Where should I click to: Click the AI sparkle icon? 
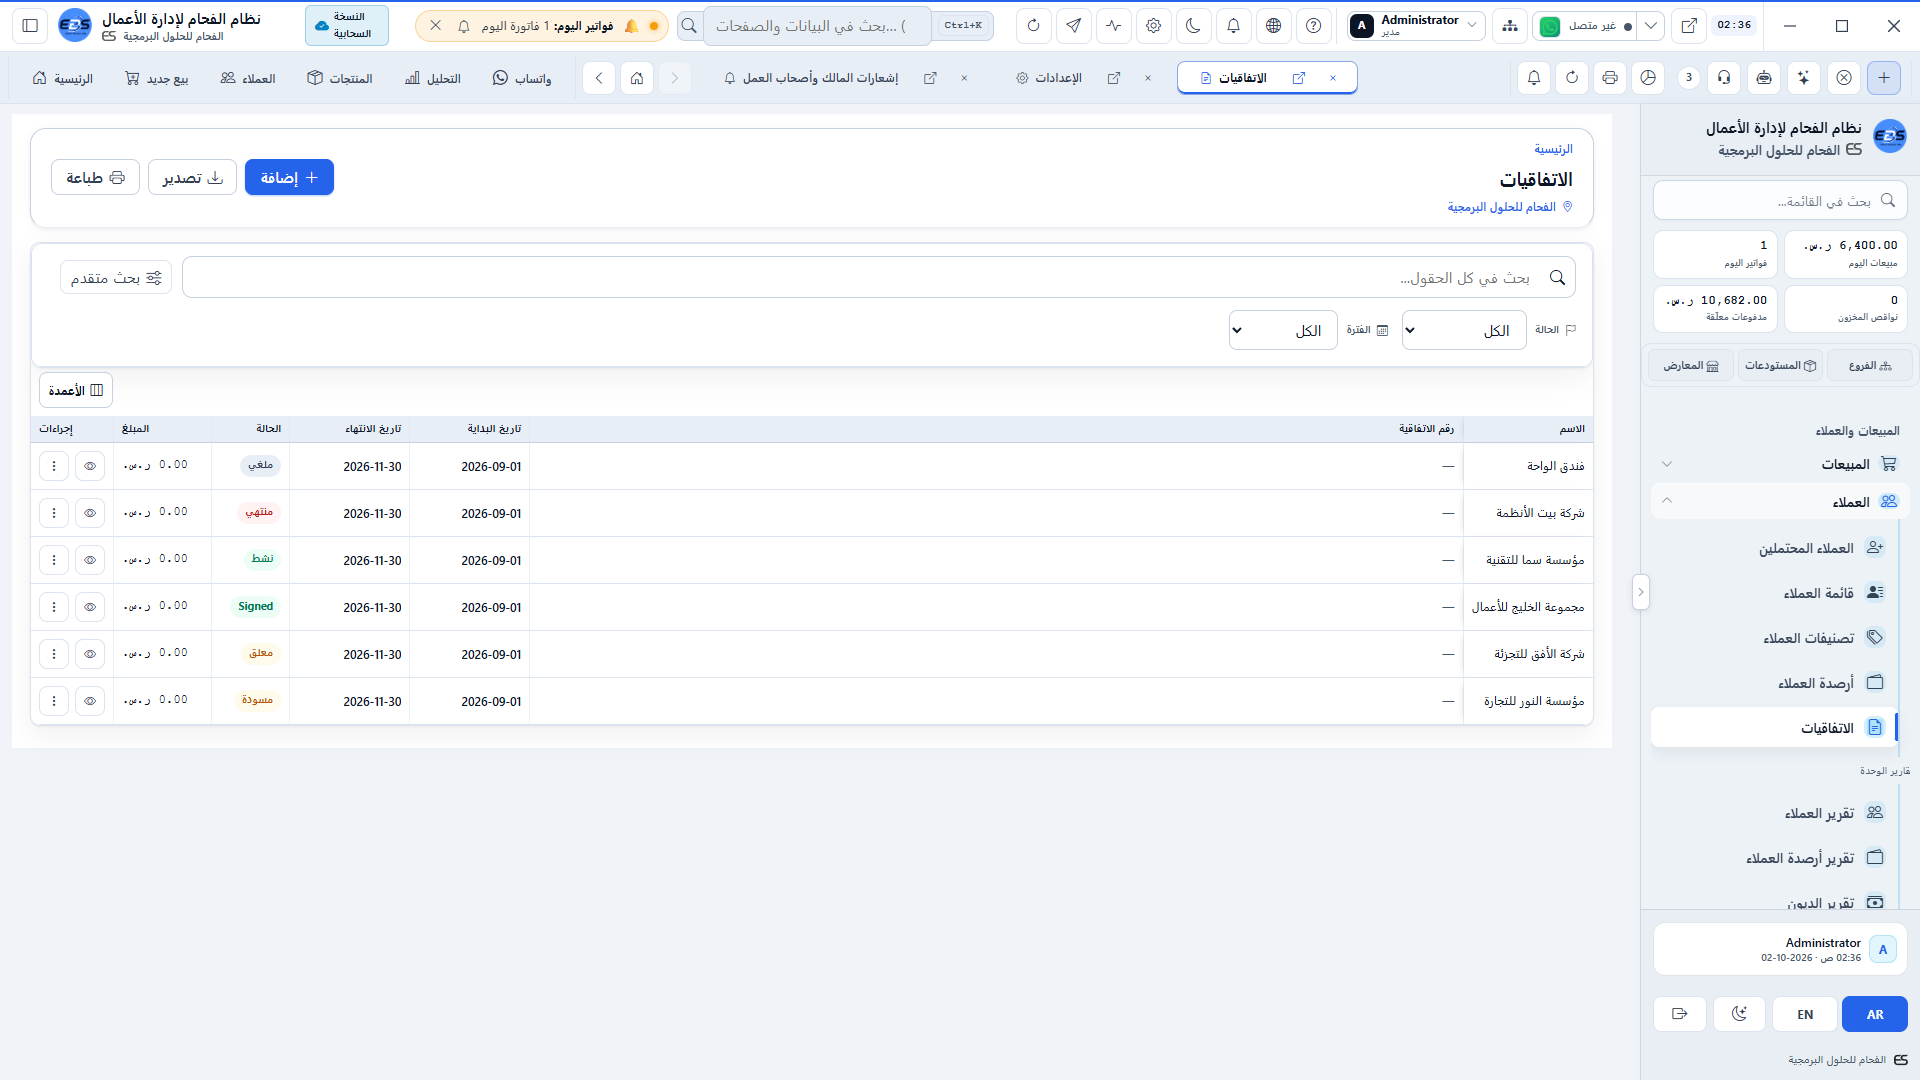coord(1804,78)
